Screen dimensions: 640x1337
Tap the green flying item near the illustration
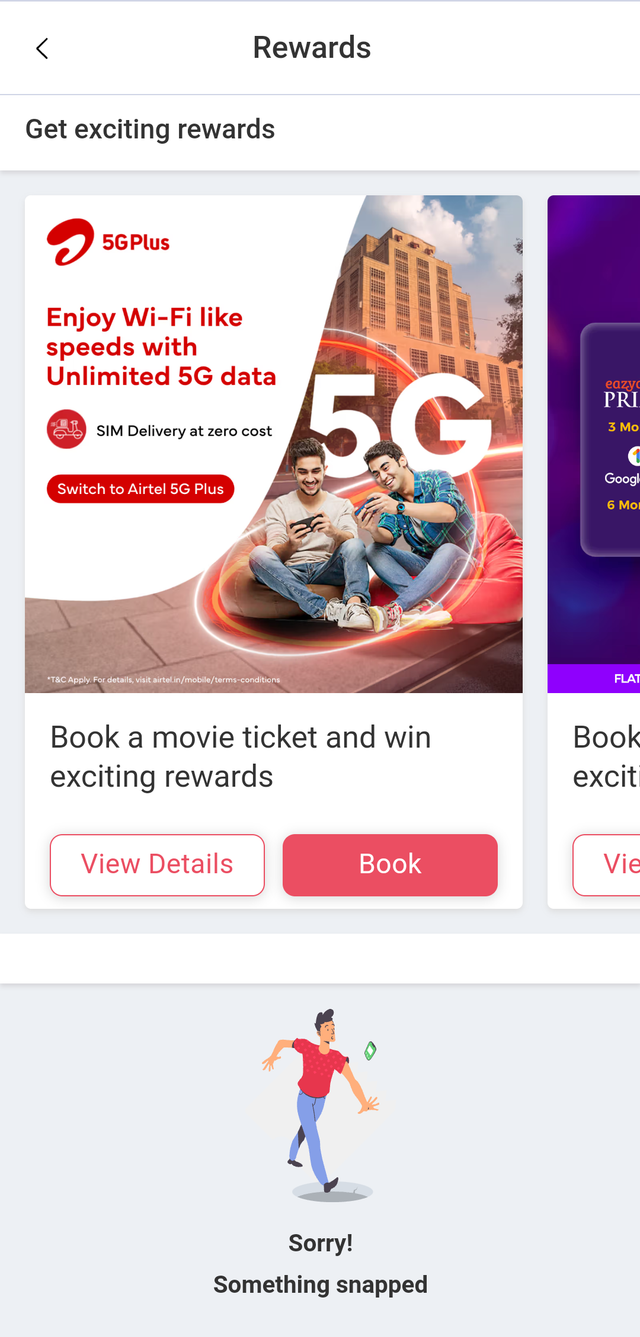(370, 1050)
